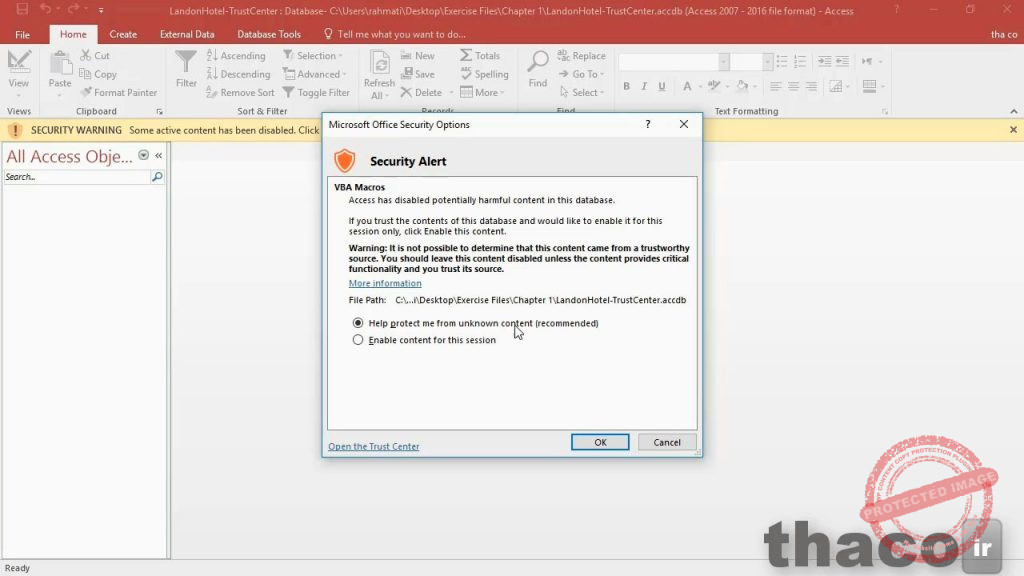Viewport: 1024px width, 576px height.
Task: Open the Database Tools tab
Action: (x=269, y=34)
